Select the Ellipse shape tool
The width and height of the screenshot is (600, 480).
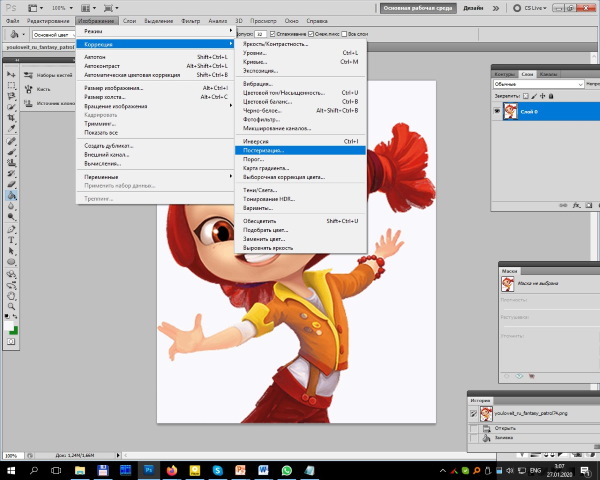tap(11, 262)
